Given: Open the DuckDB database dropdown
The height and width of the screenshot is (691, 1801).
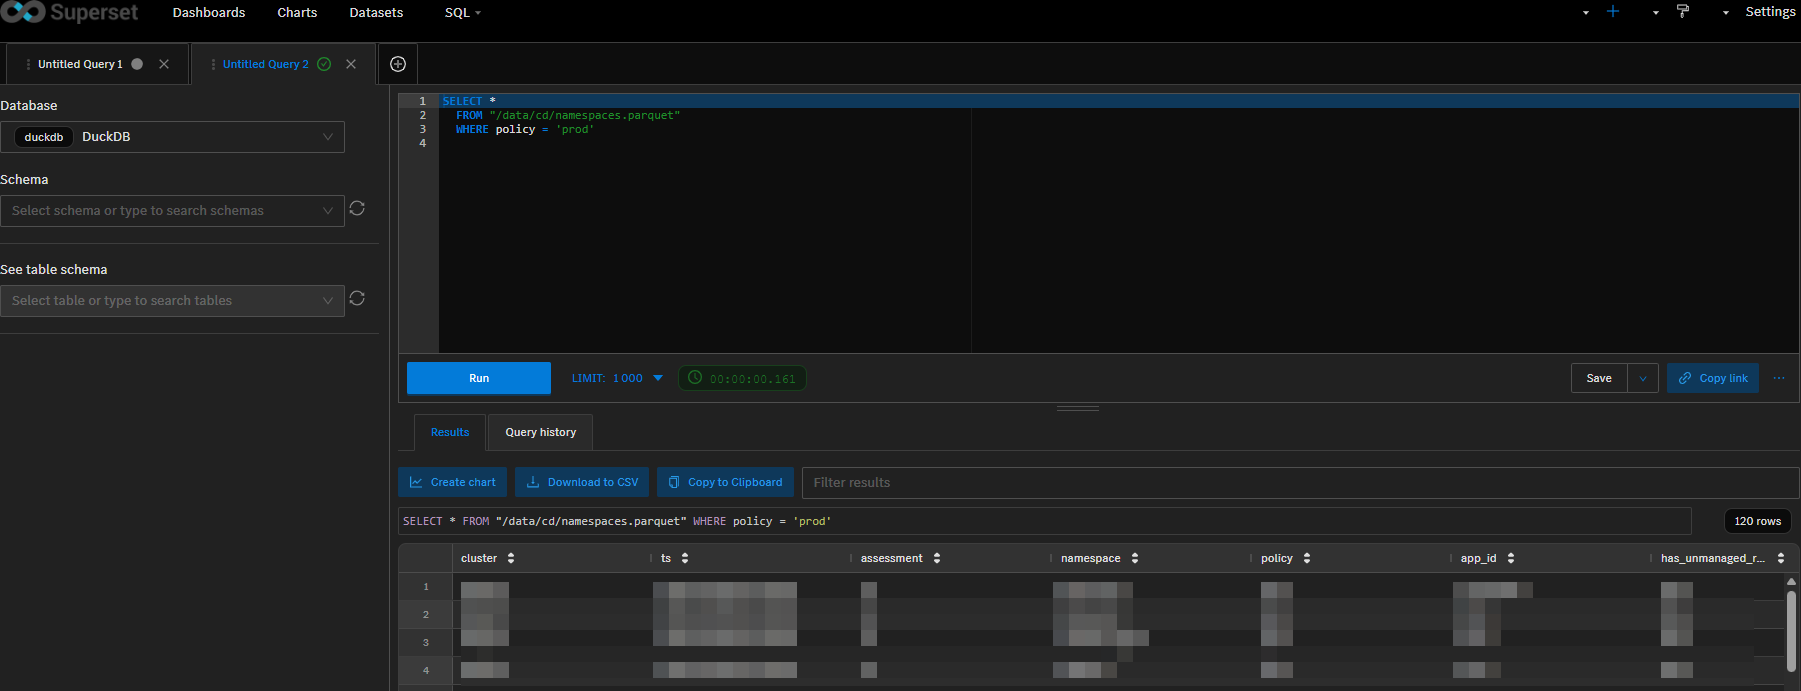Looking at the screenshot, I should pos(172,137).
